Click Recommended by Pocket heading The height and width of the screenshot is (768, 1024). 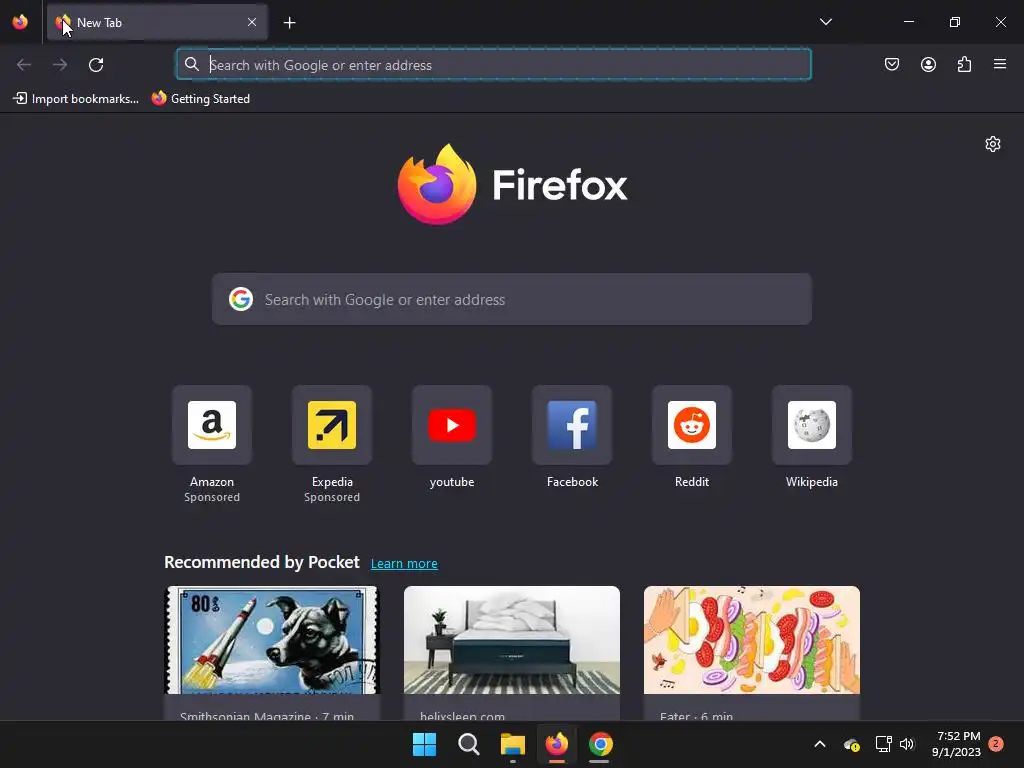(262, 562)
